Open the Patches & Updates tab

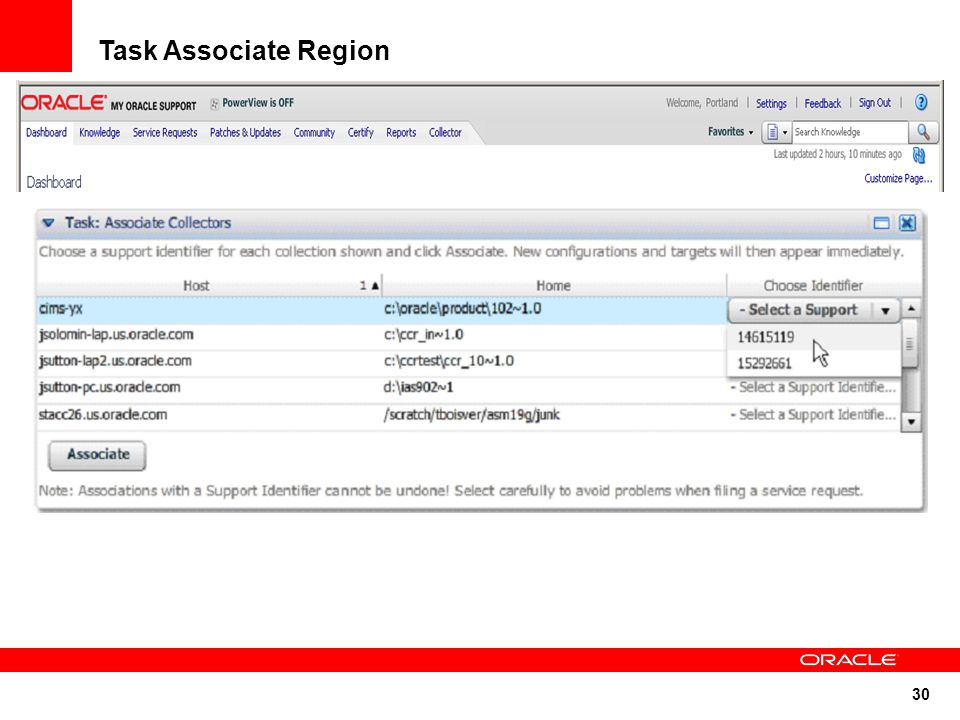pos(245,132)
